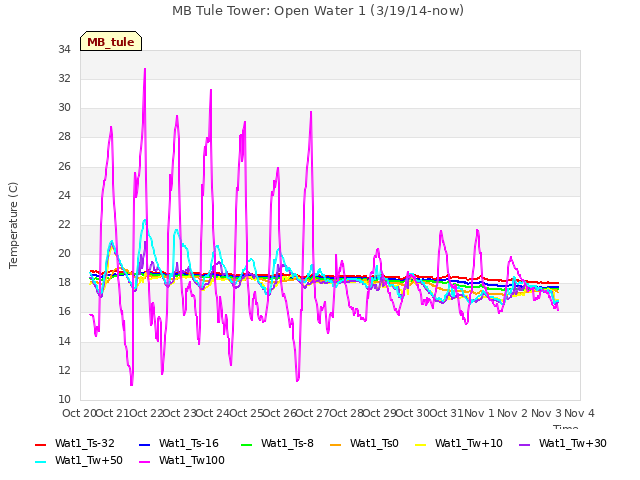The width and height of the screenshot is (640, 480).
Task: Click the 20 y-axis tick label
Action: pyautogui.click(x=64, y=254)
